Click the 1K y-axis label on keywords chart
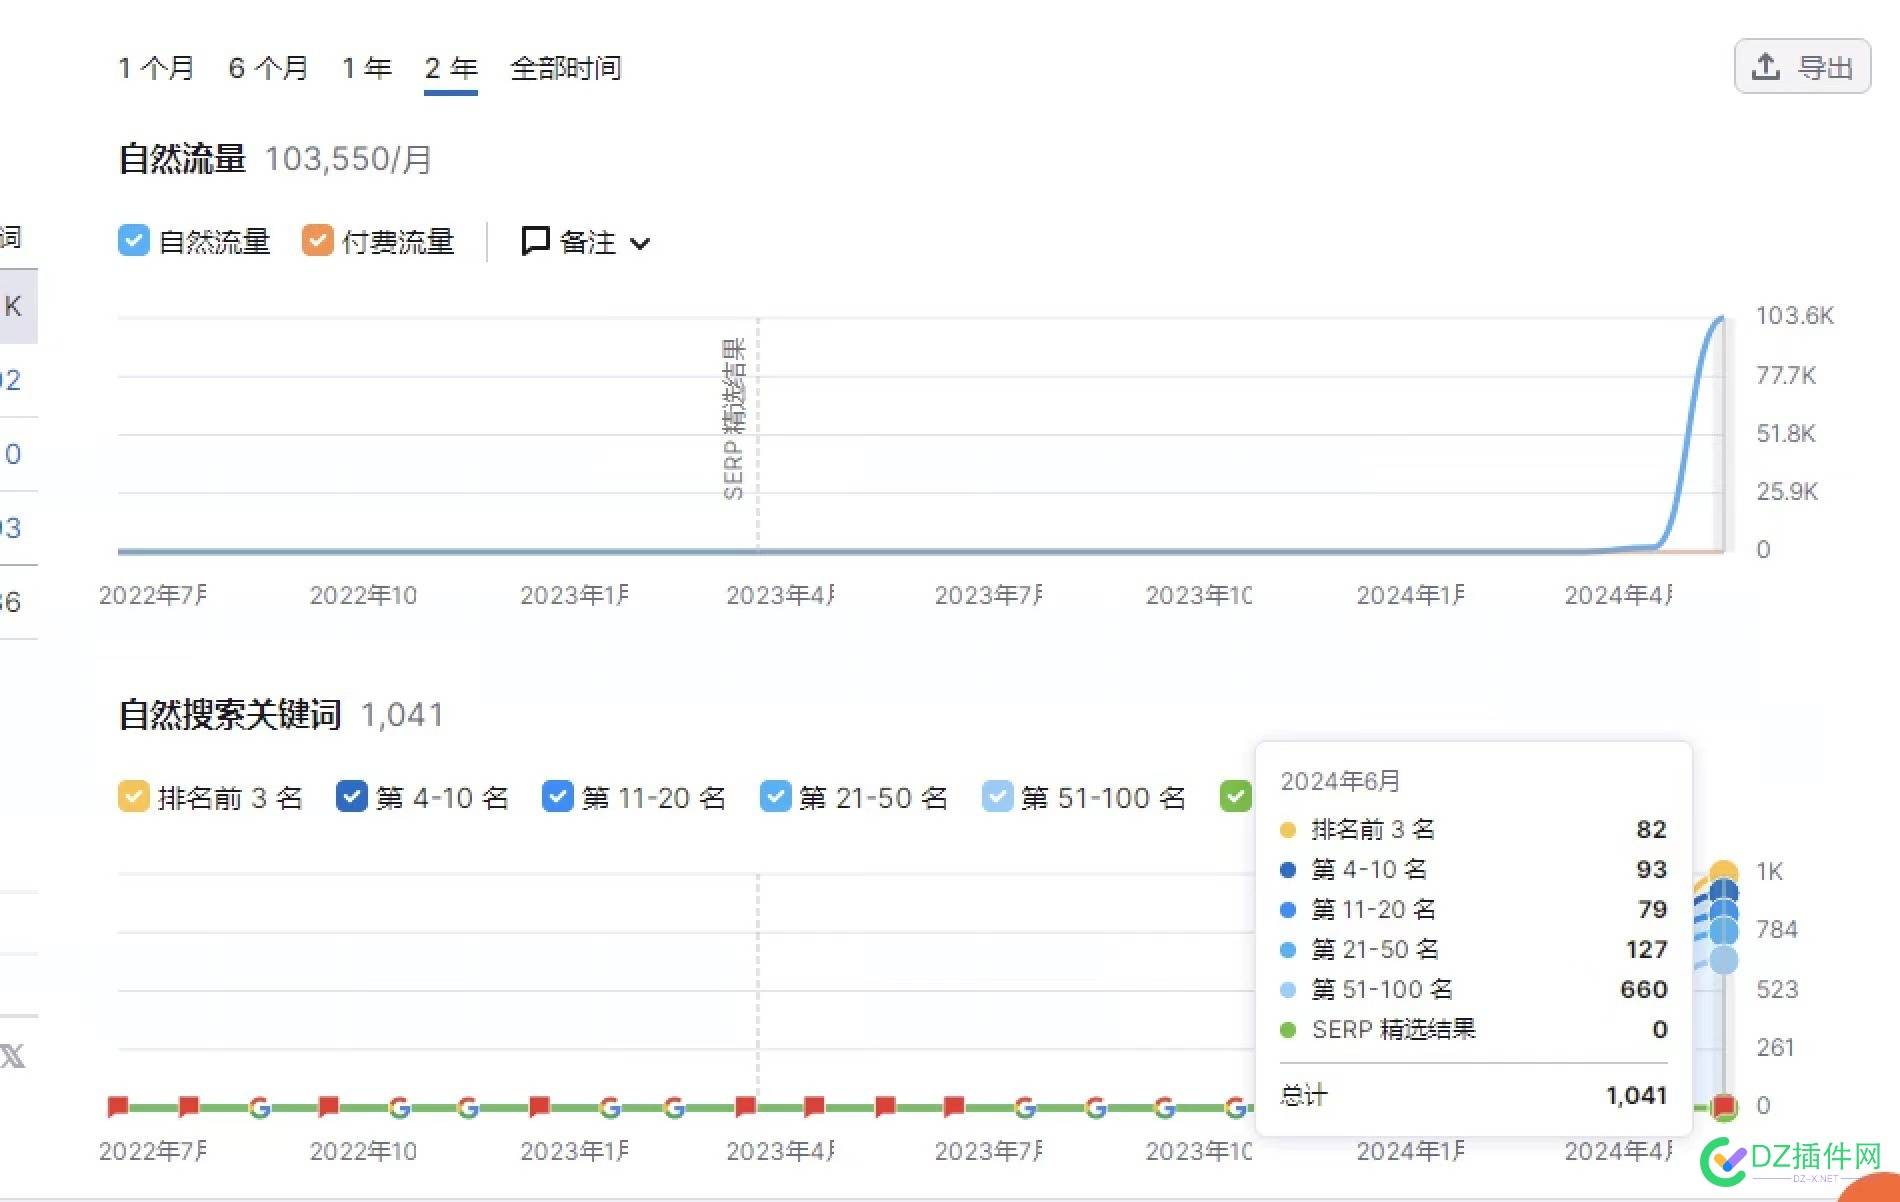Screen dimensions: 1900x1202 1770,871
